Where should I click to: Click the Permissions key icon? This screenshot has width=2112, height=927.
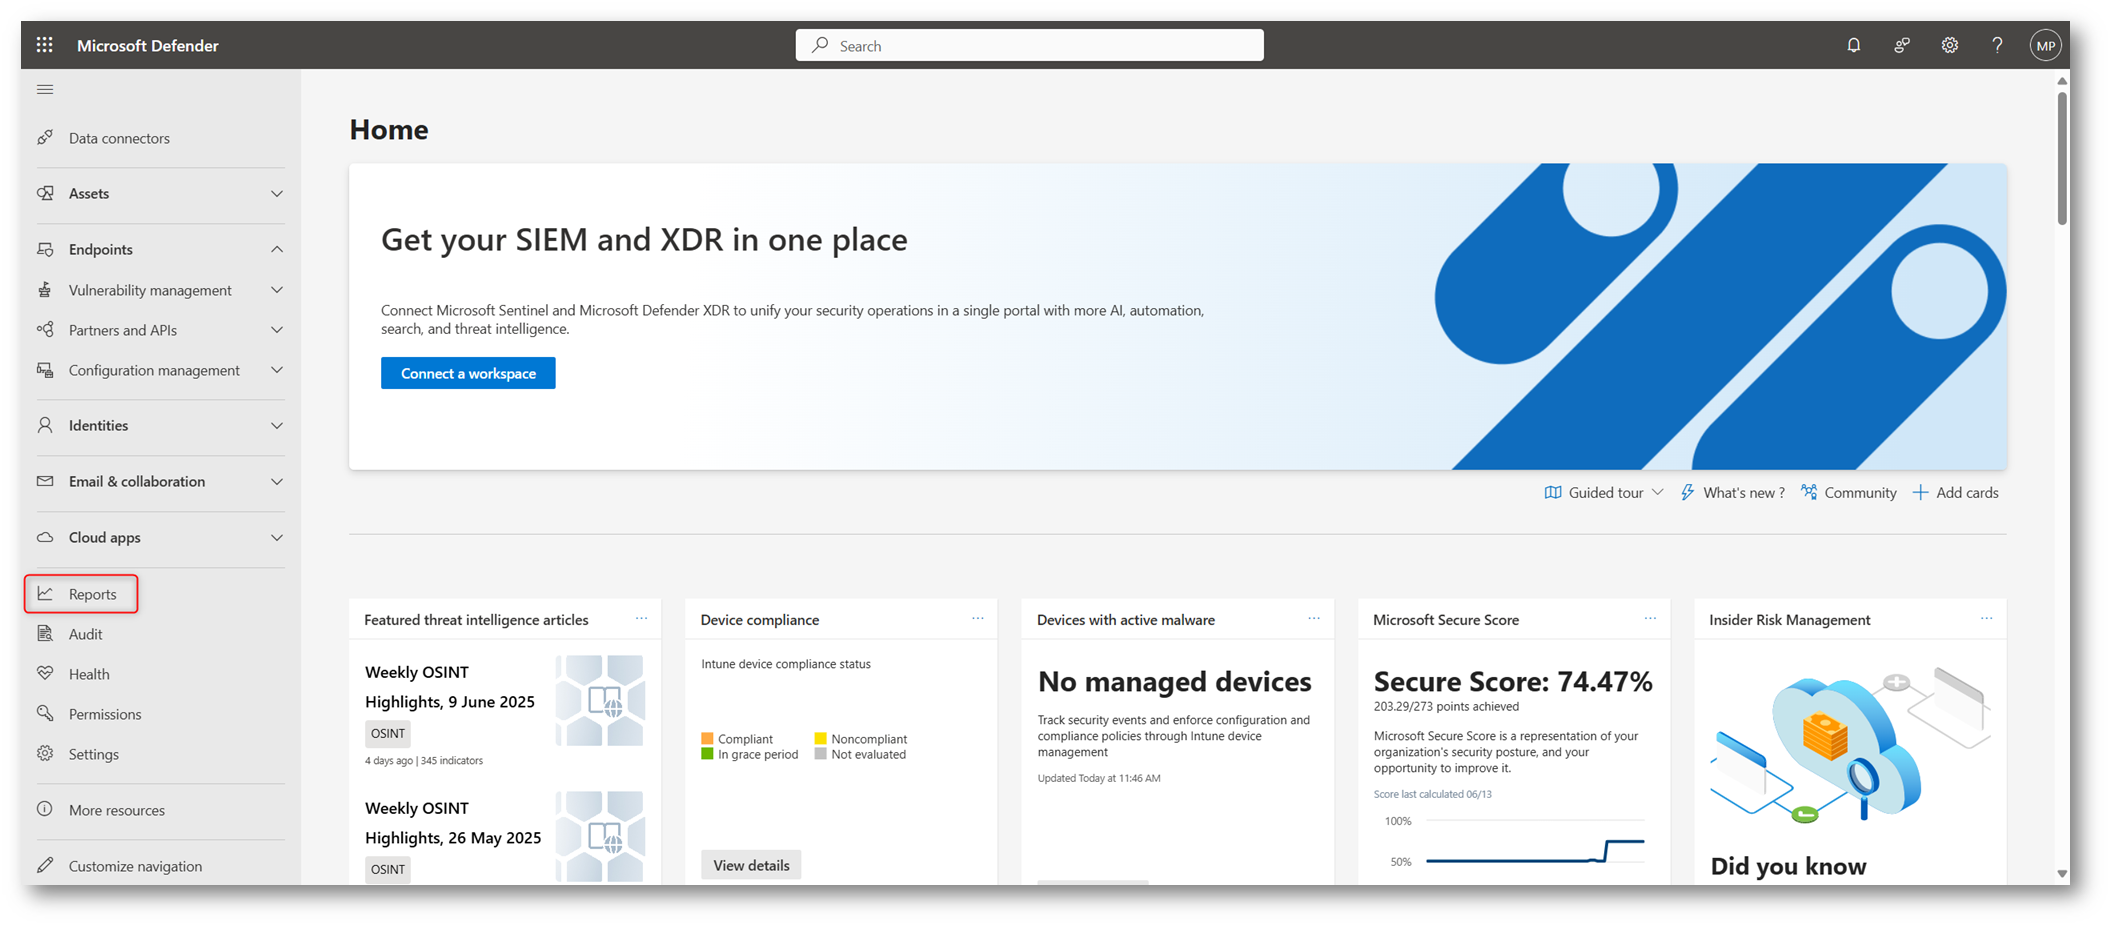(x=45, y=714)
